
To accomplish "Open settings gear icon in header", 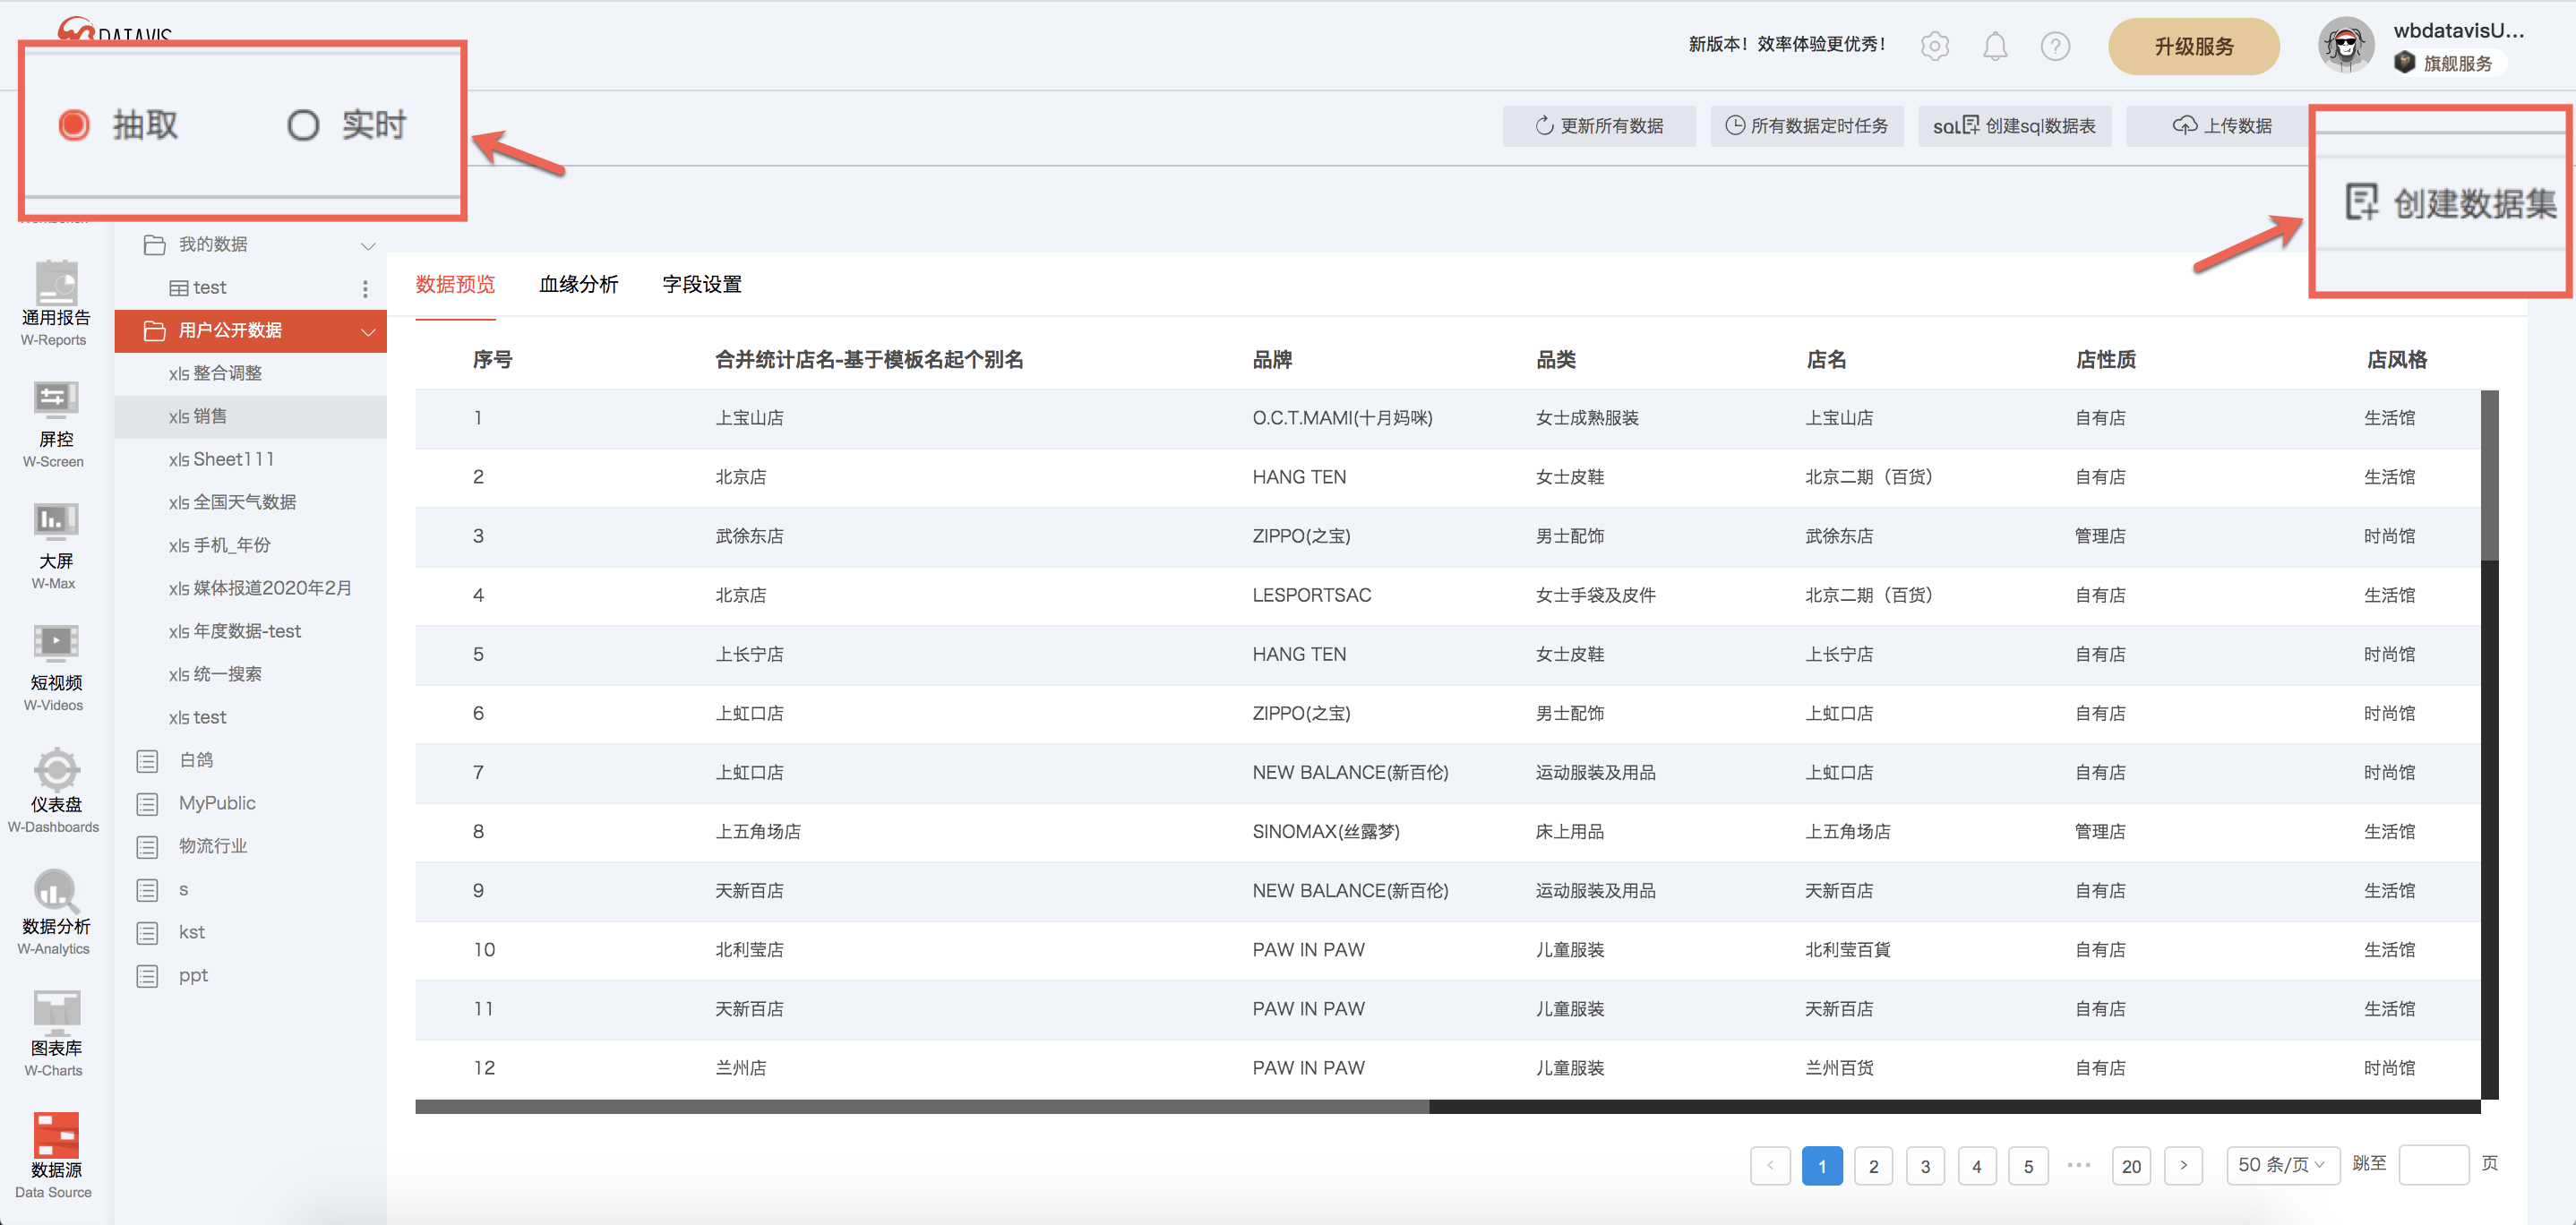I will click(1935, 46).
